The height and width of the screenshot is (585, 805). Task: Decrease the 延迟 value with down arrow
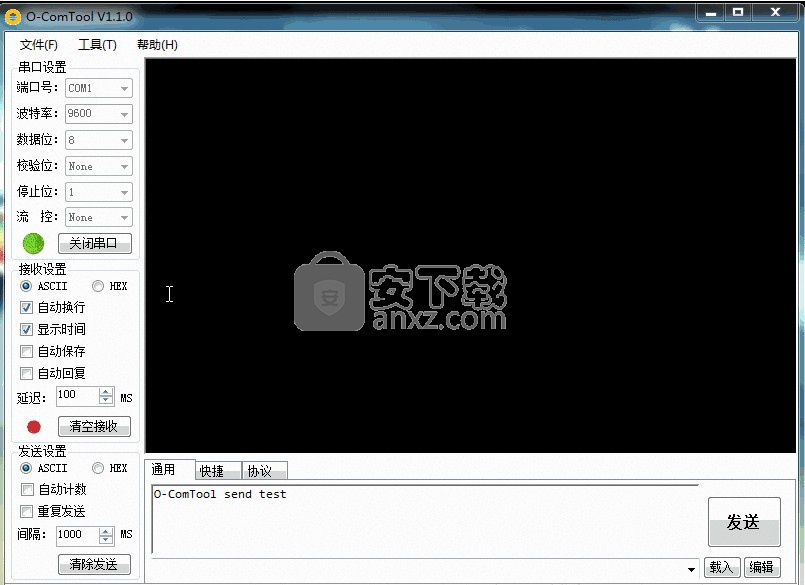tap(106, 401)
